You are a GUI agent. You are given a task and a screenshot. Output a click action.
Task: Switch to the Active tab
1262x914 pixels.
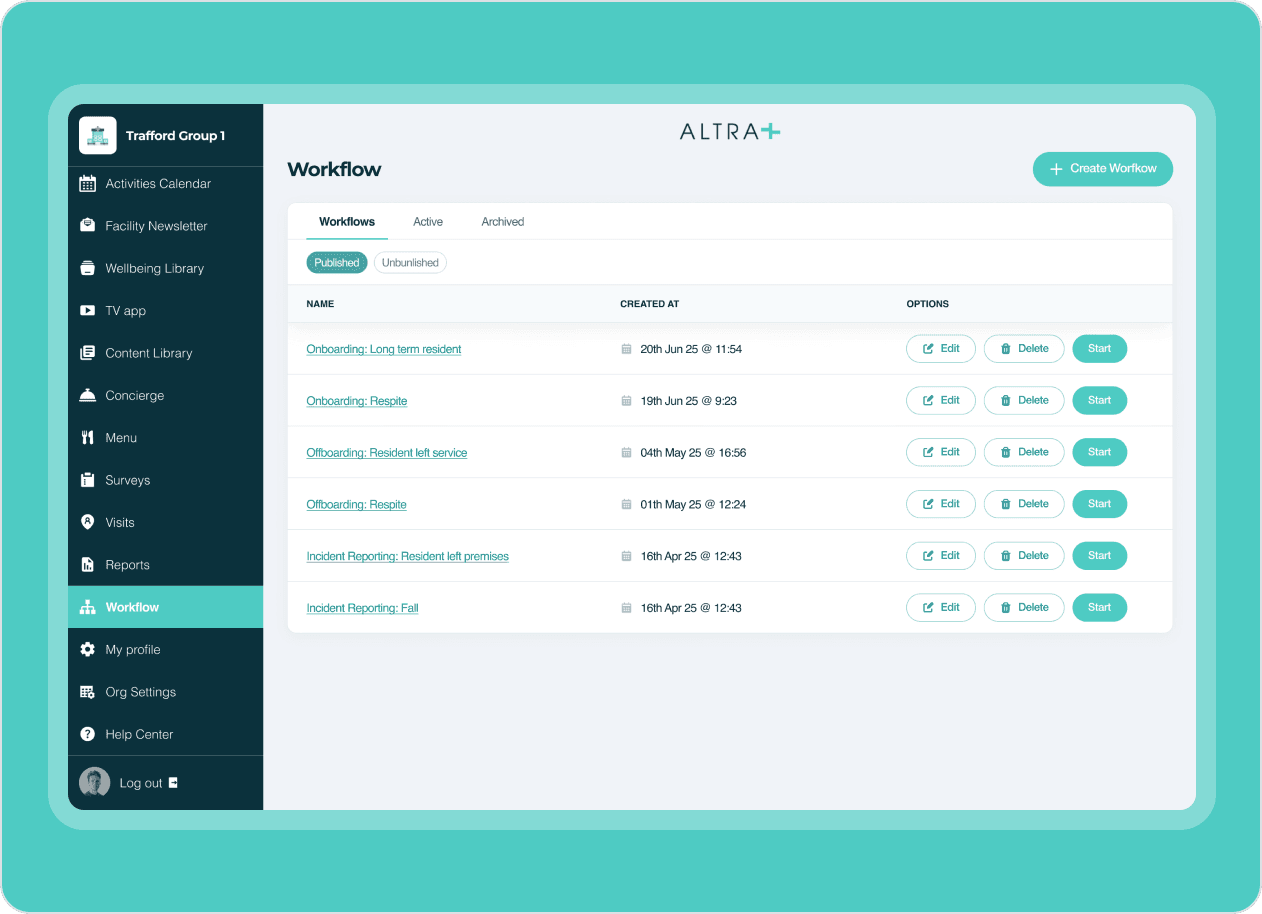coord(428,221)
